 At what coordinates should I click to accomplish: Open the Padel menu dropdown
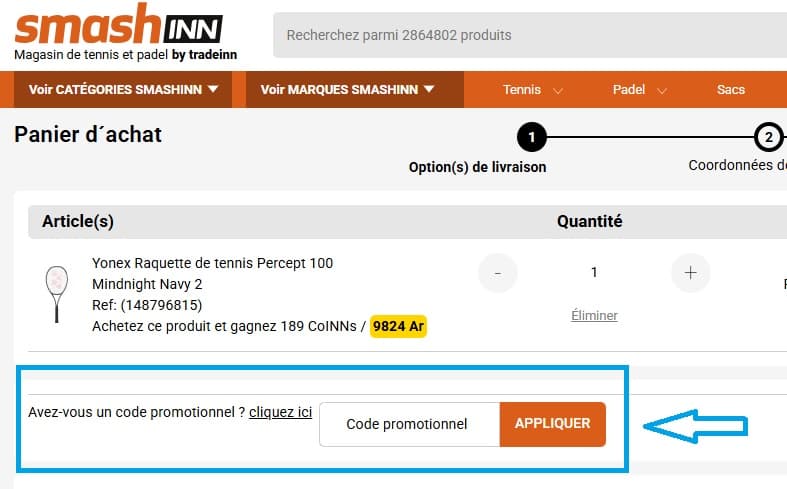pyautogui.click(x=639, y=90)
